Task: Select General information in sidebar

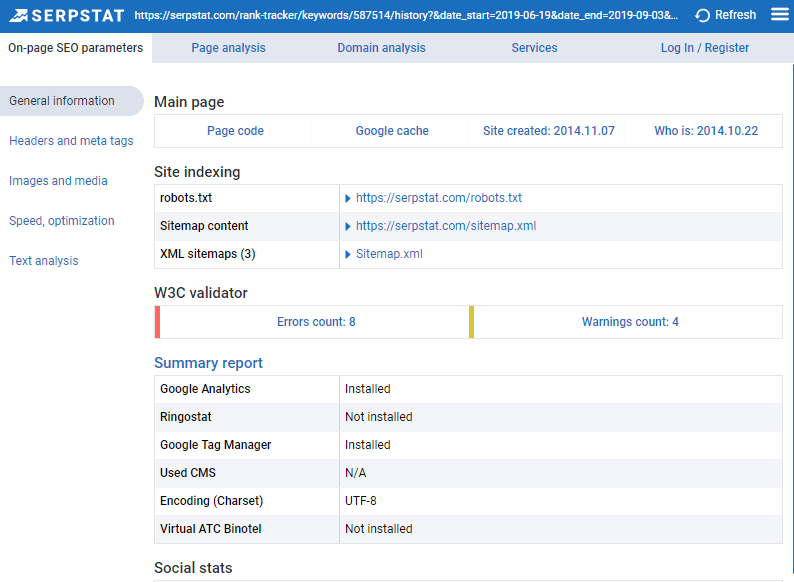Action: point(72,101)
